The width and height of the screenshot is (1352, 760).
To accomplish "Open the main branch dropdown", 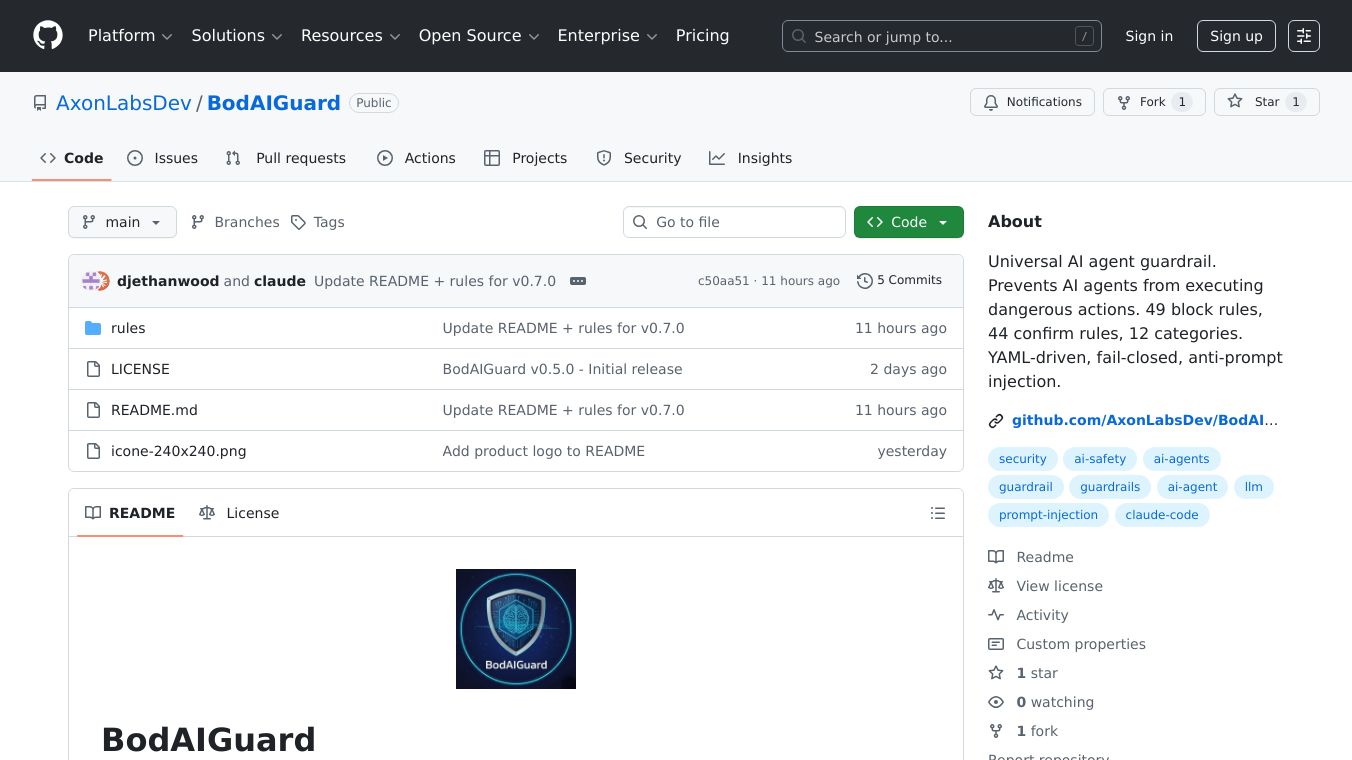I will coord(122,222).
